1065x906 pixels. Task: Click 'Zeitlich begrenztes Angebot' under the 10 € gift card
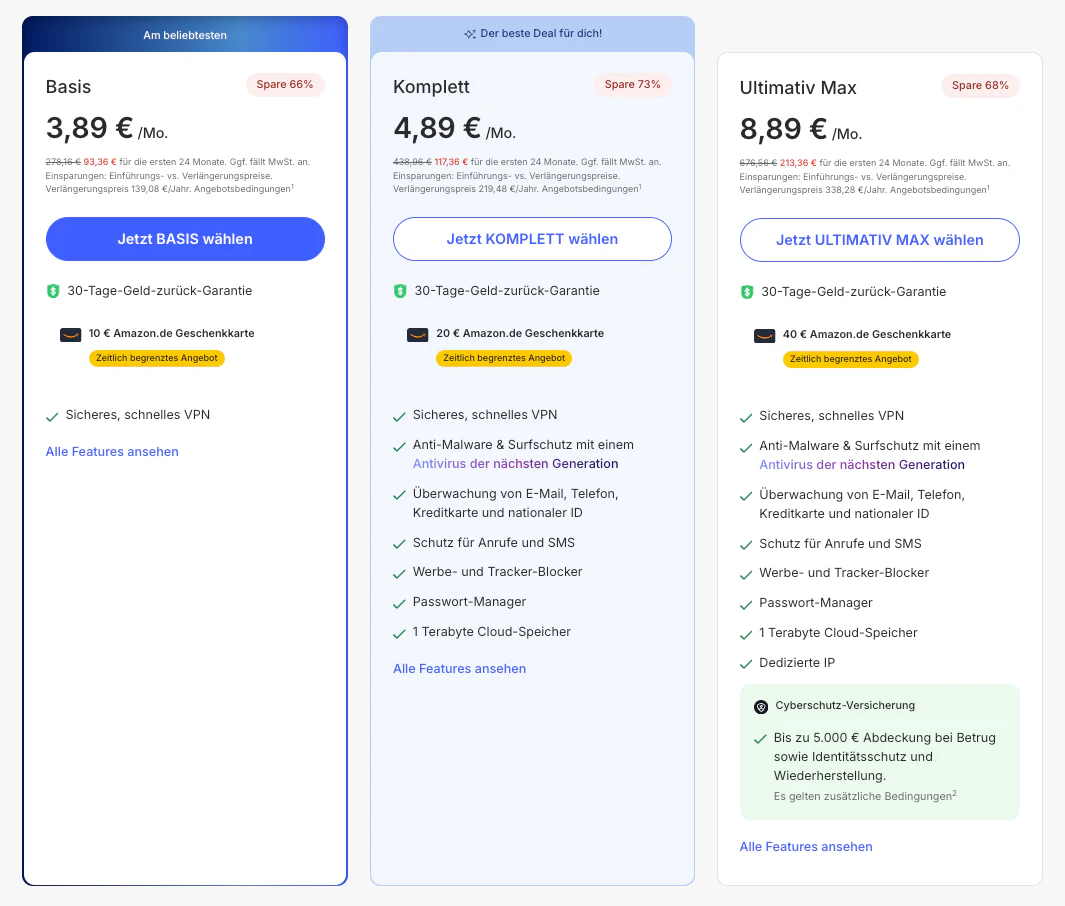pos(157,358)
